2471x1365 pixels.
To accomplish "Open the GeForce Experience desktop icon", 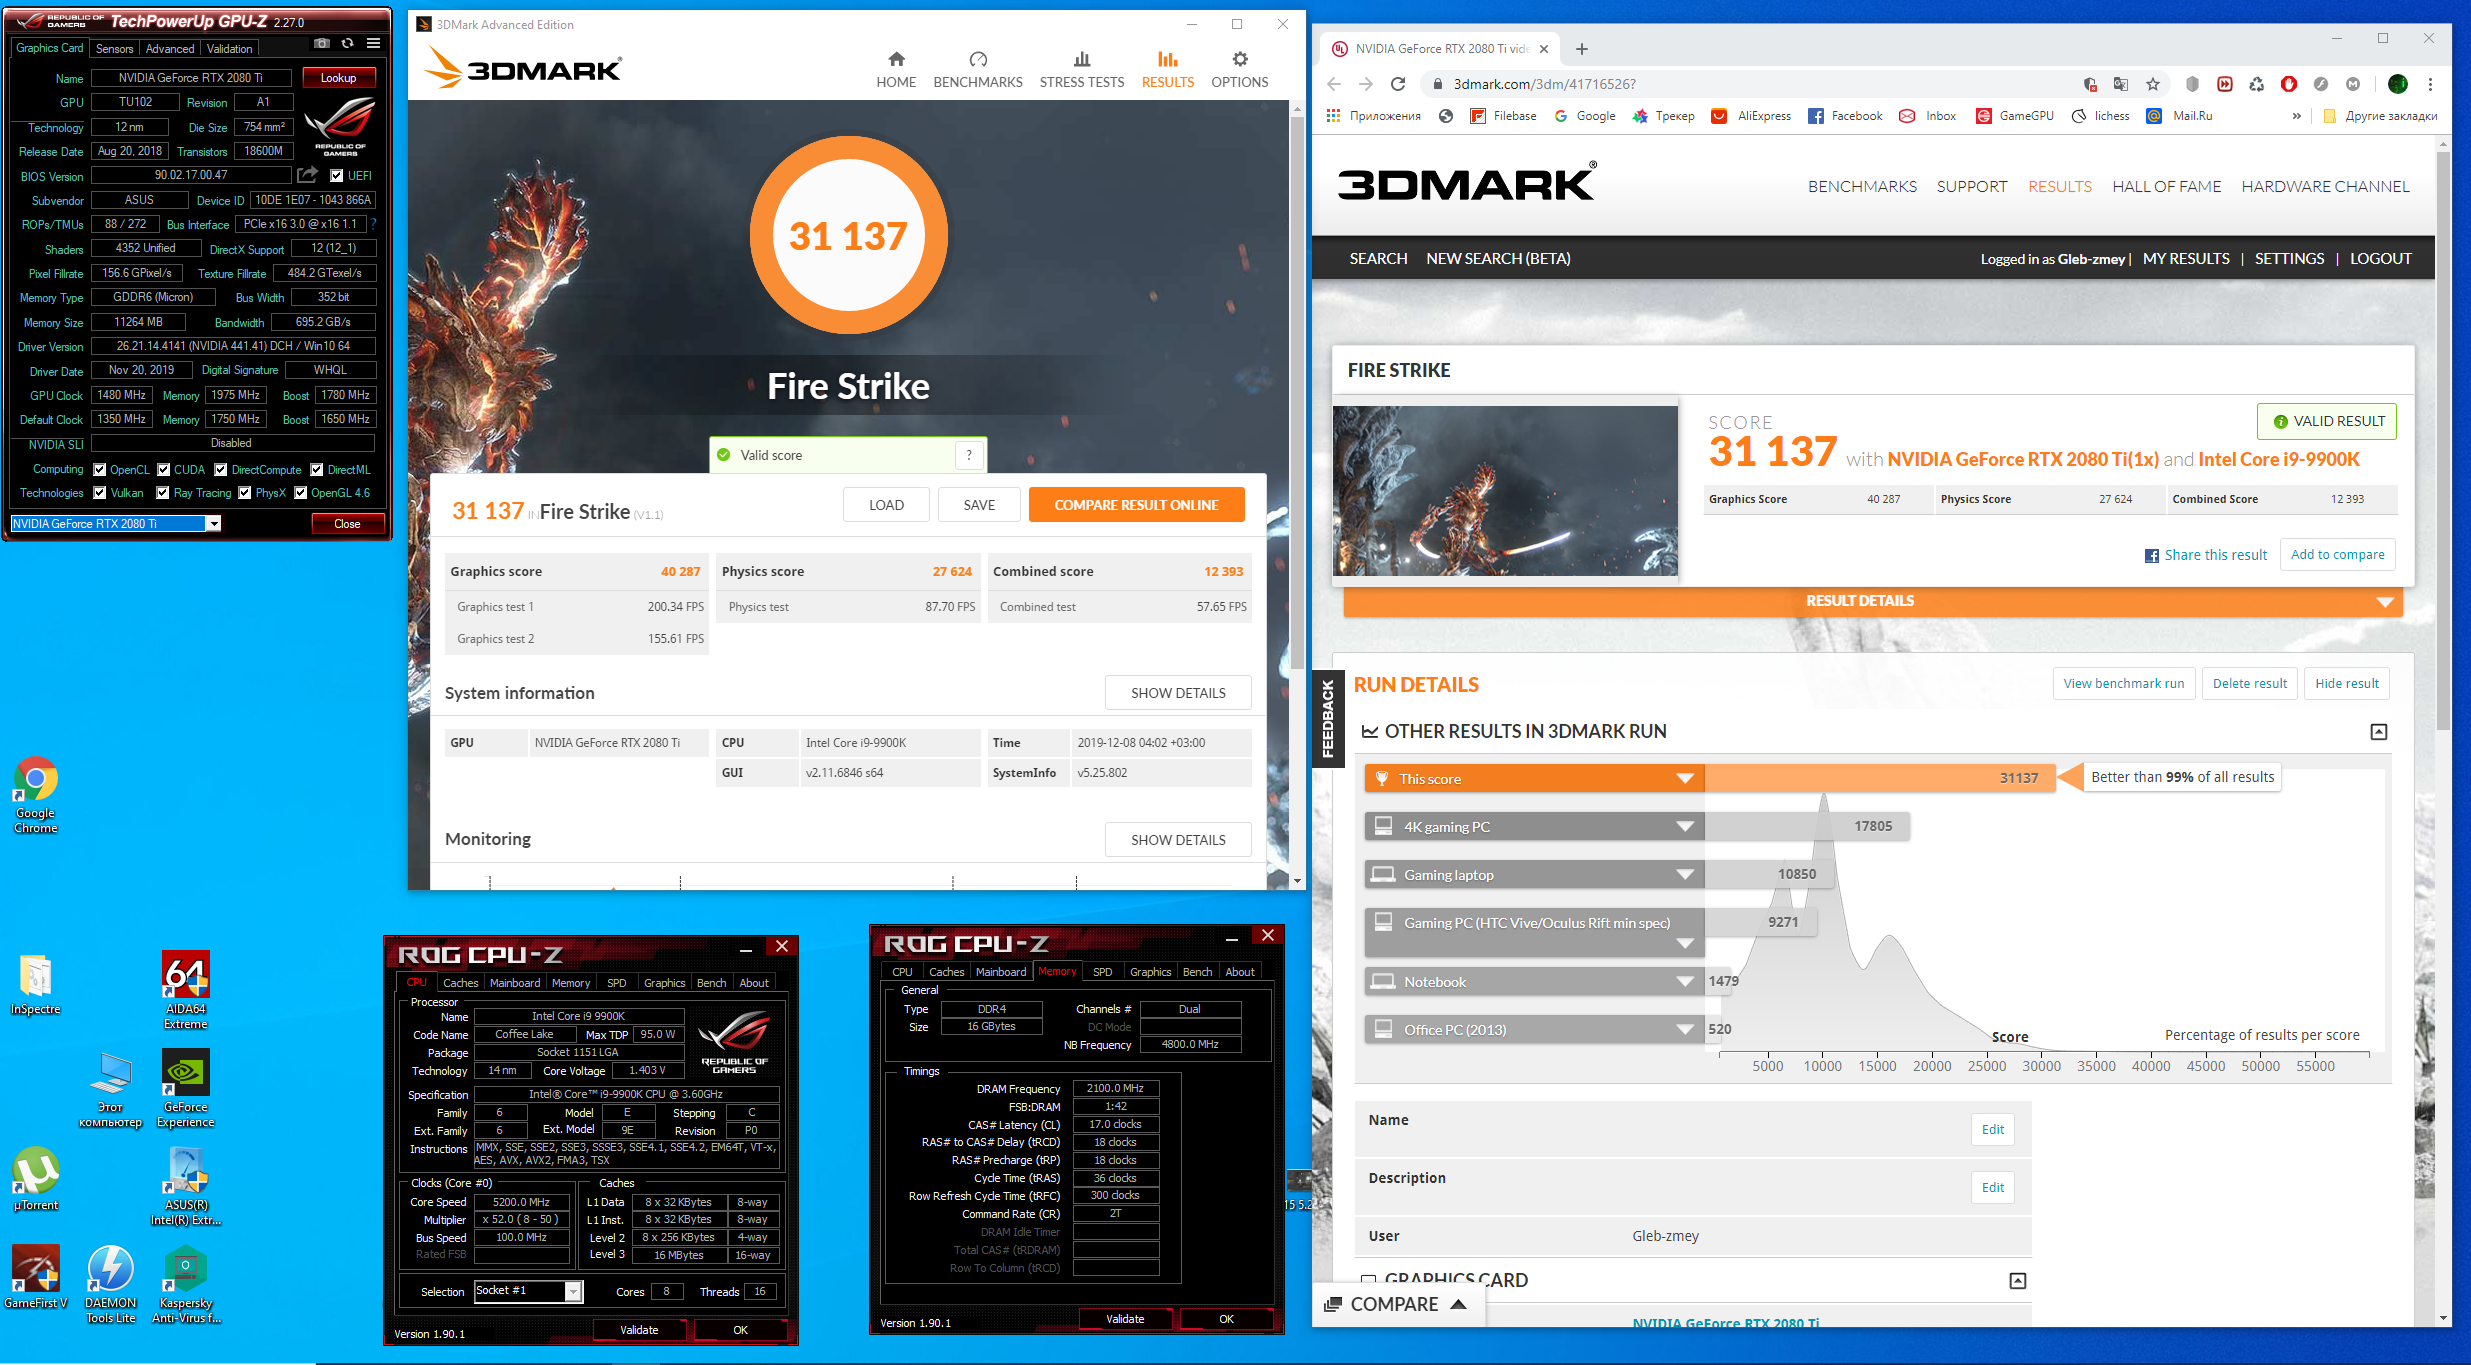I will click(x=186, y=1088).
